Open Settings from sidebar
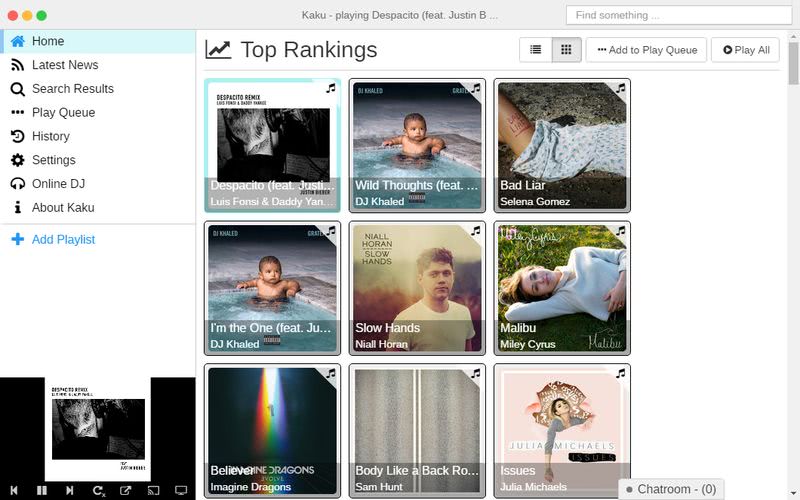800x500 pixels. click(x=98, y=160)
